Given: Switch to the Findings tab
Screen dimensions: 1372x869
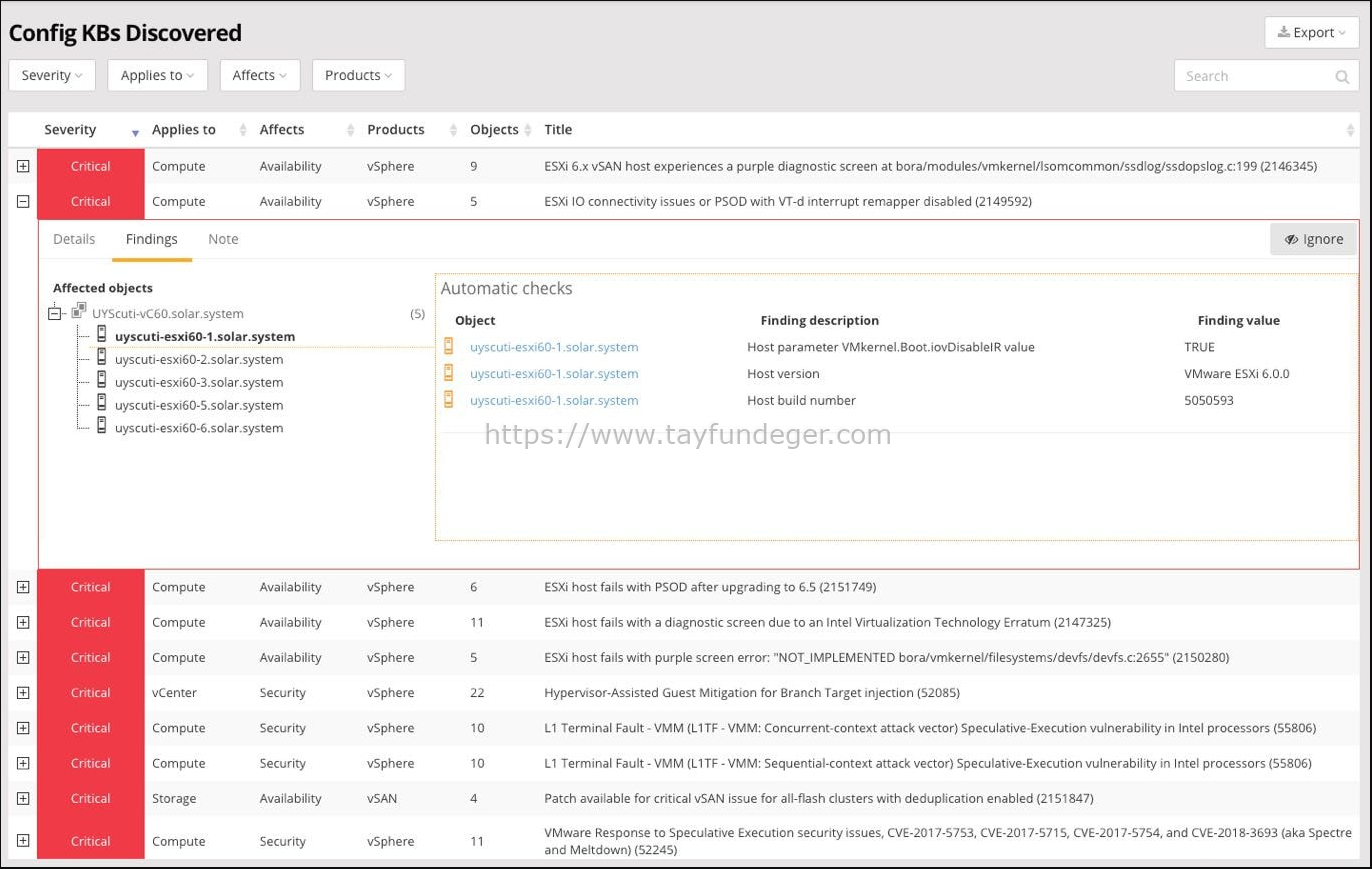Looking at the screenshot, I should tap(152, 239).
